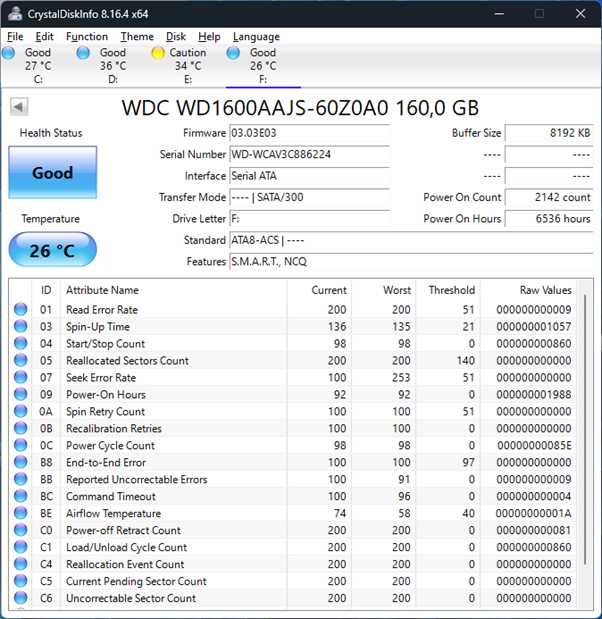Open the Language menu

pos(256,37)
